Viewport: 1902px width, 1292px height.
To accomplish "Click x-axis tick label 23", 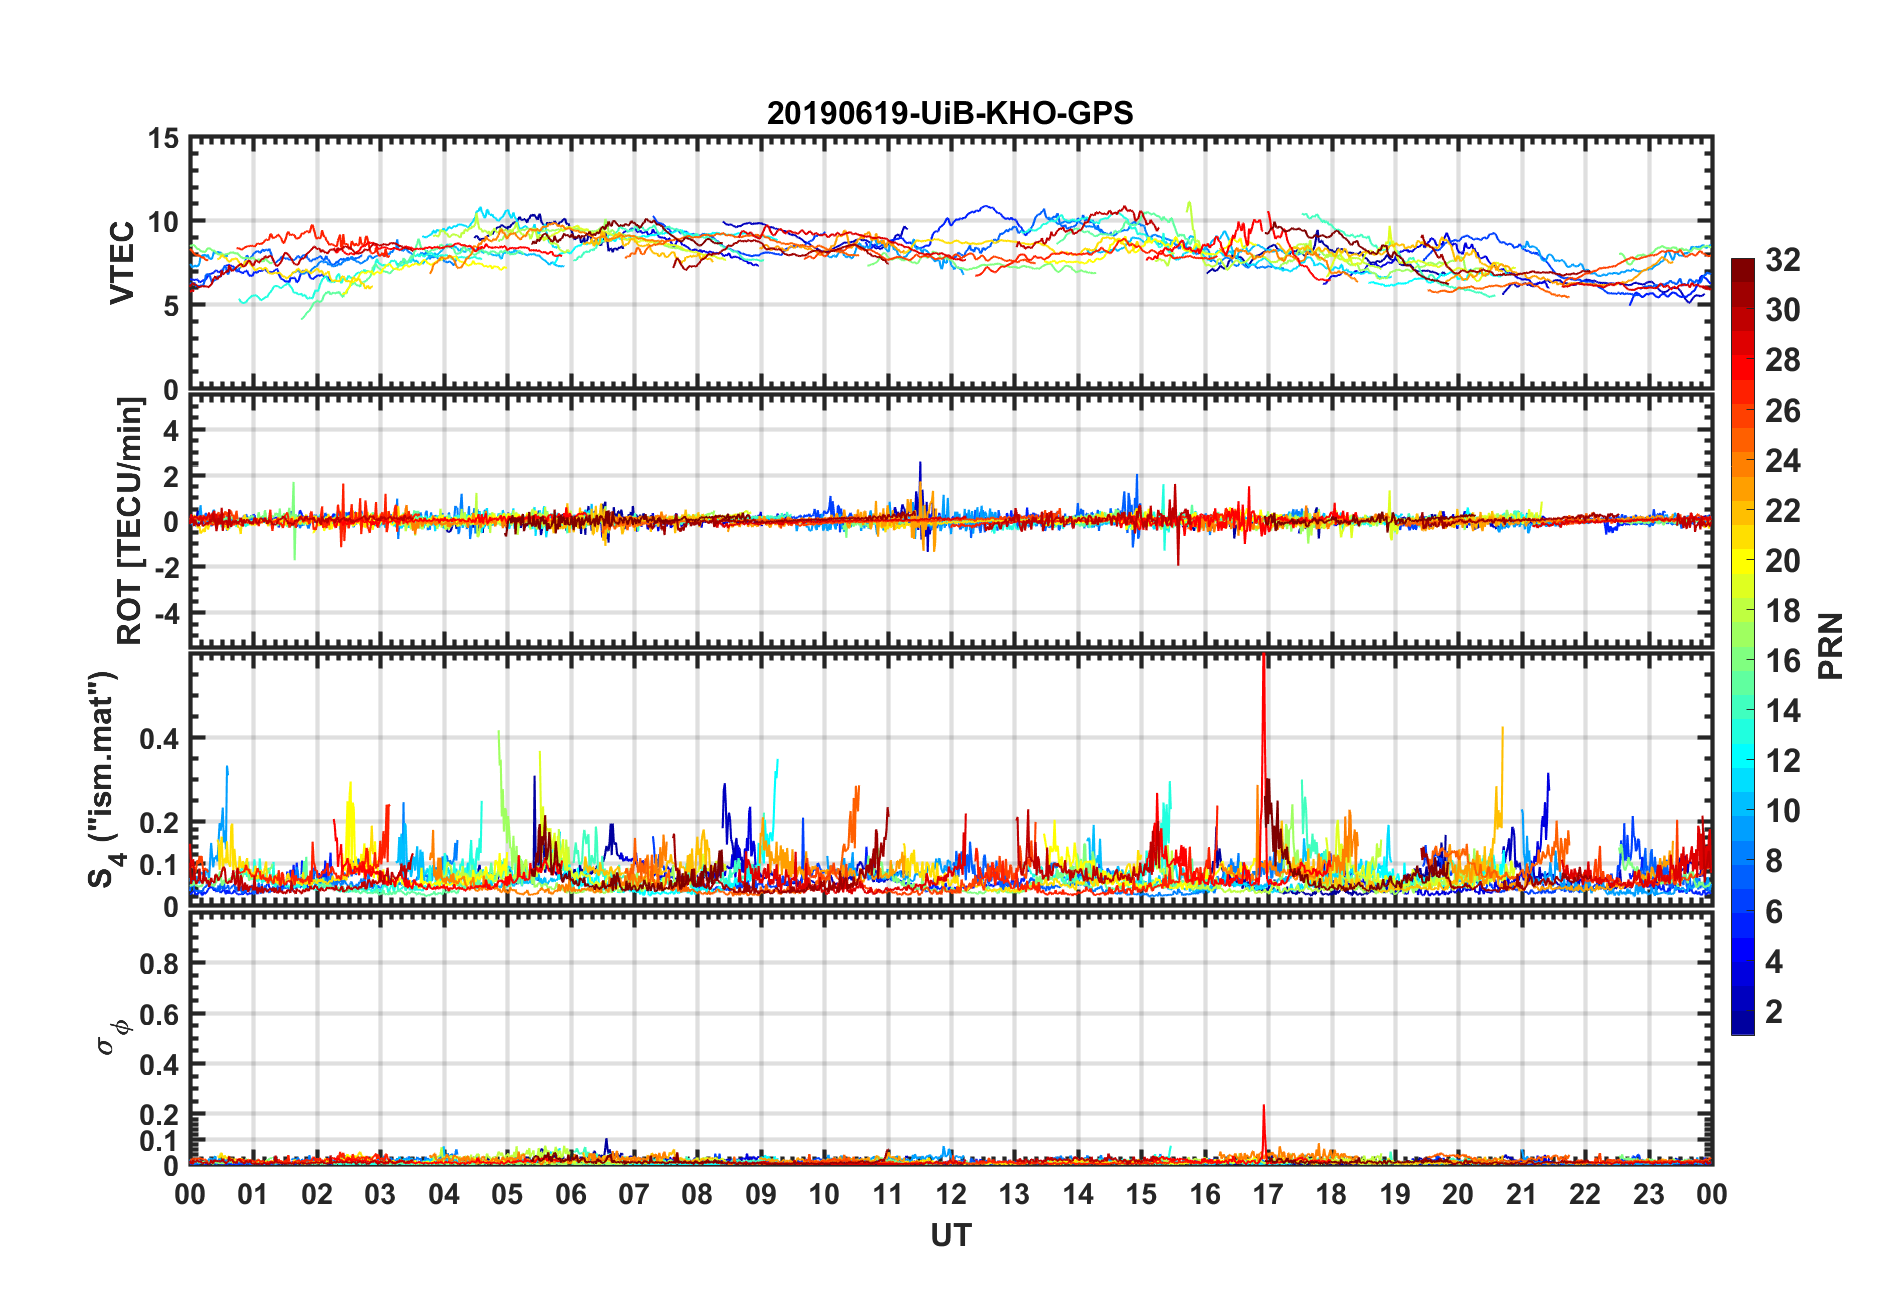I will click(1649, 1195).
